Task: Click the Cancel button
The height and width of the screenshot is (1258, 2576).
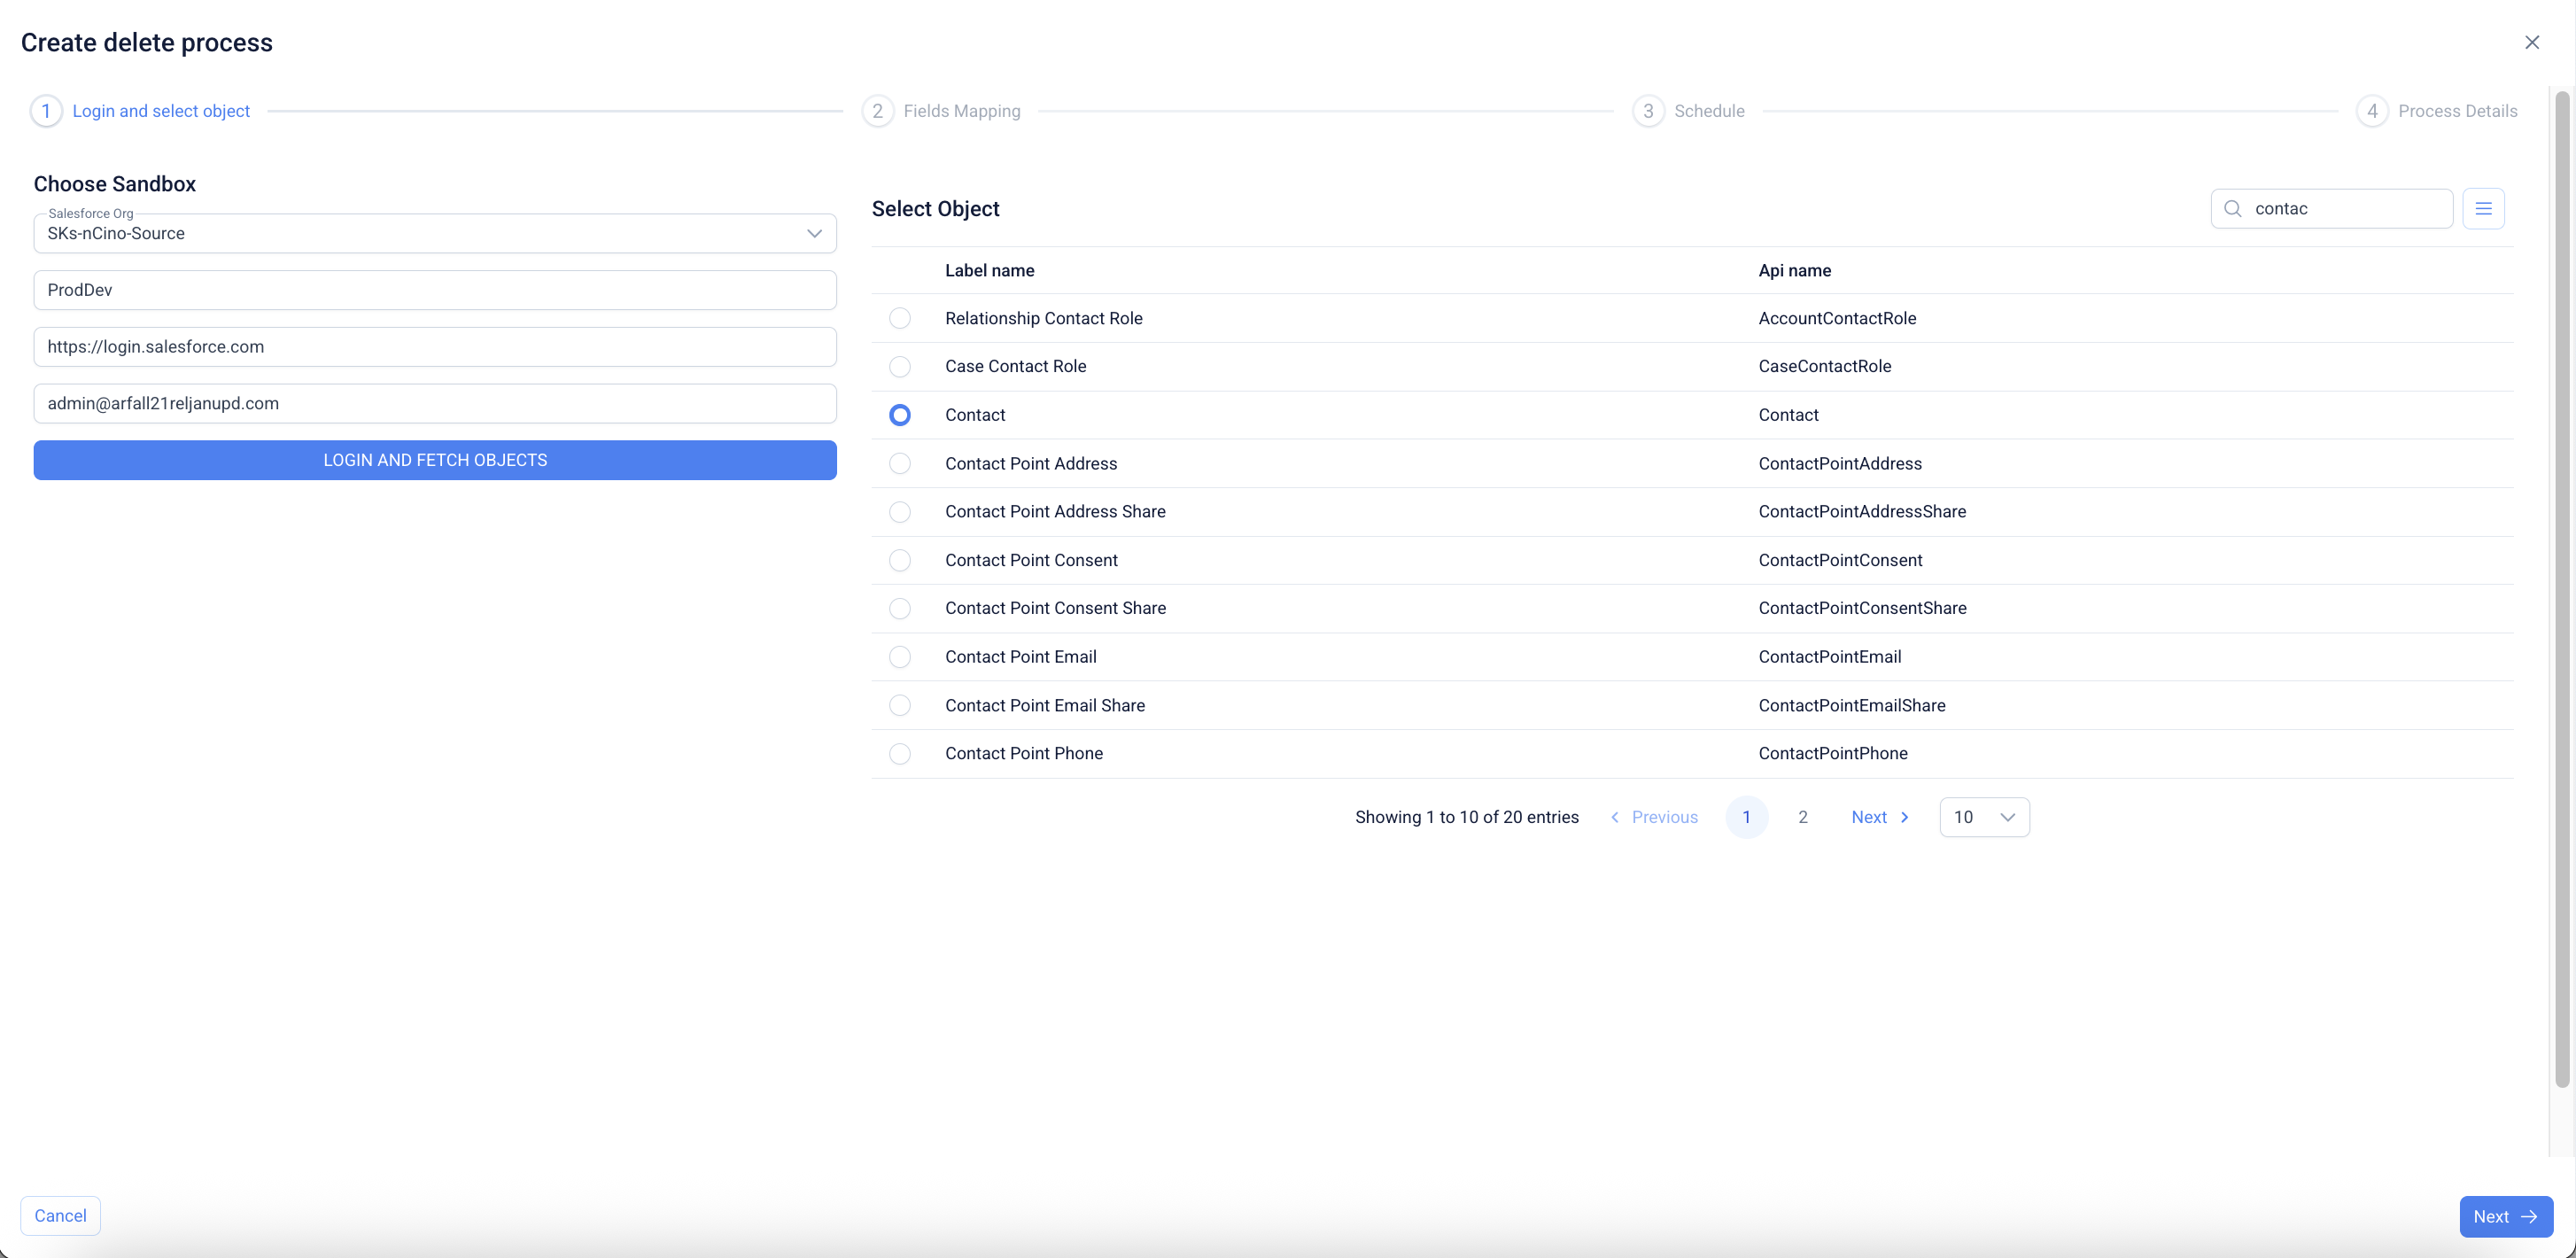Action: tap(60, 1215)
